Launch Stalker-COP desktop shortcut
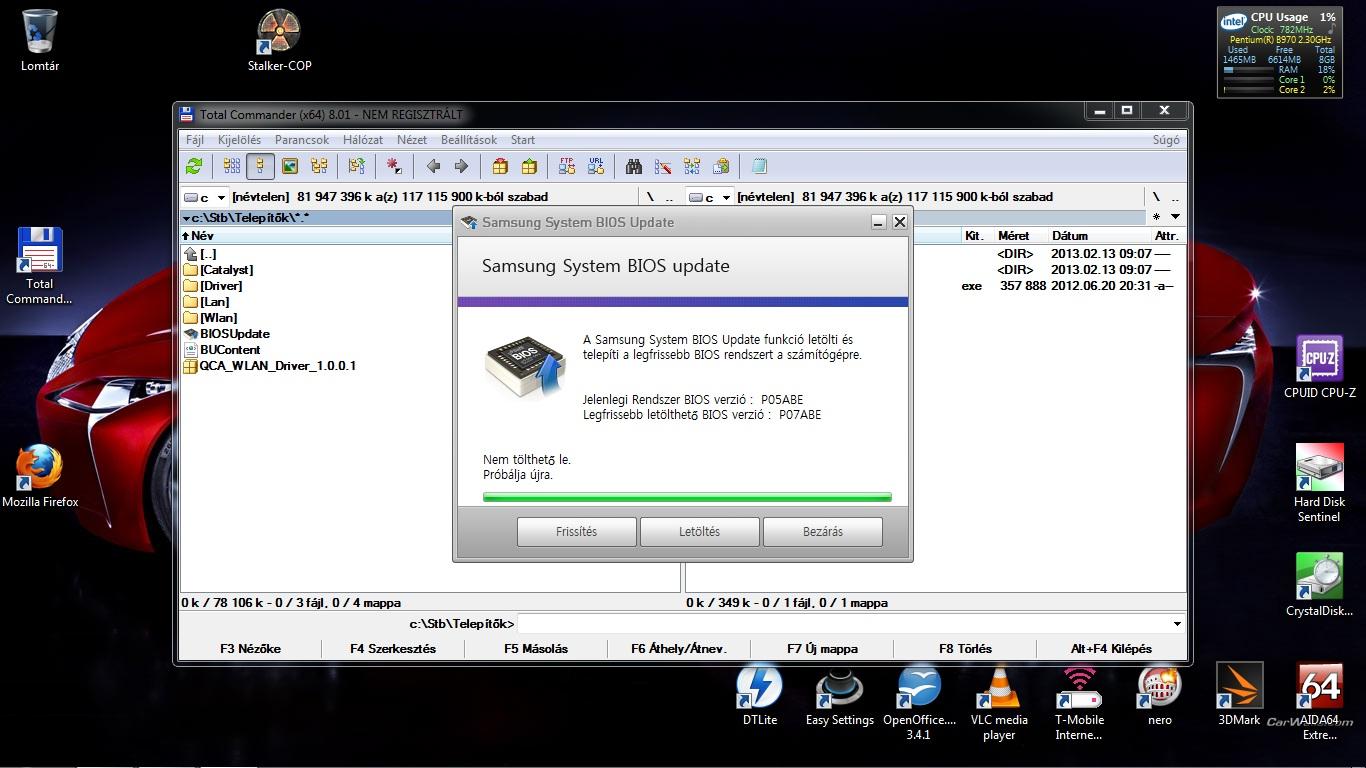The height and width of the screenshot is (768, 1366). tap(280, 40)
